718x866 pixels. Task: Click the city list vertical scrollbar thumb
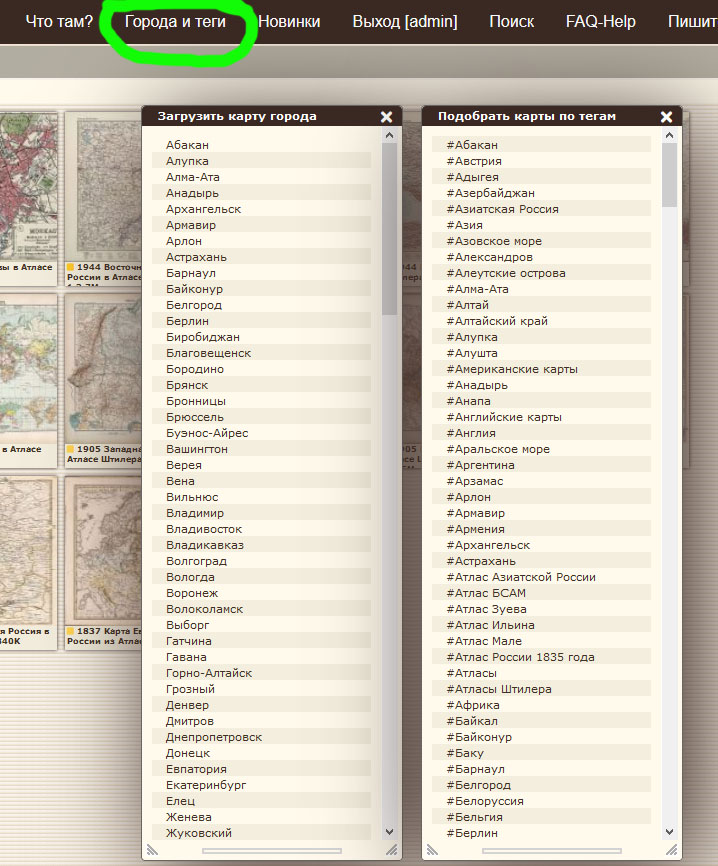[390, 230]
